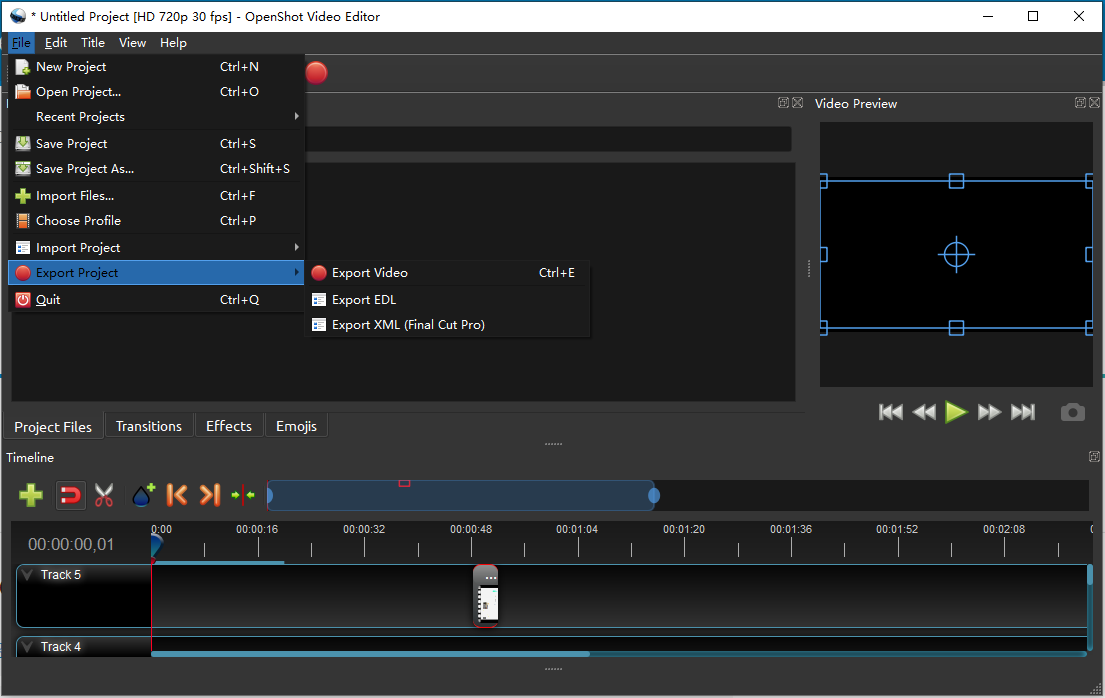Choose Open Project... from File menu
The width and height of the screenshot is (1105, 698).
pyautogui.click(x=156, y=92)
